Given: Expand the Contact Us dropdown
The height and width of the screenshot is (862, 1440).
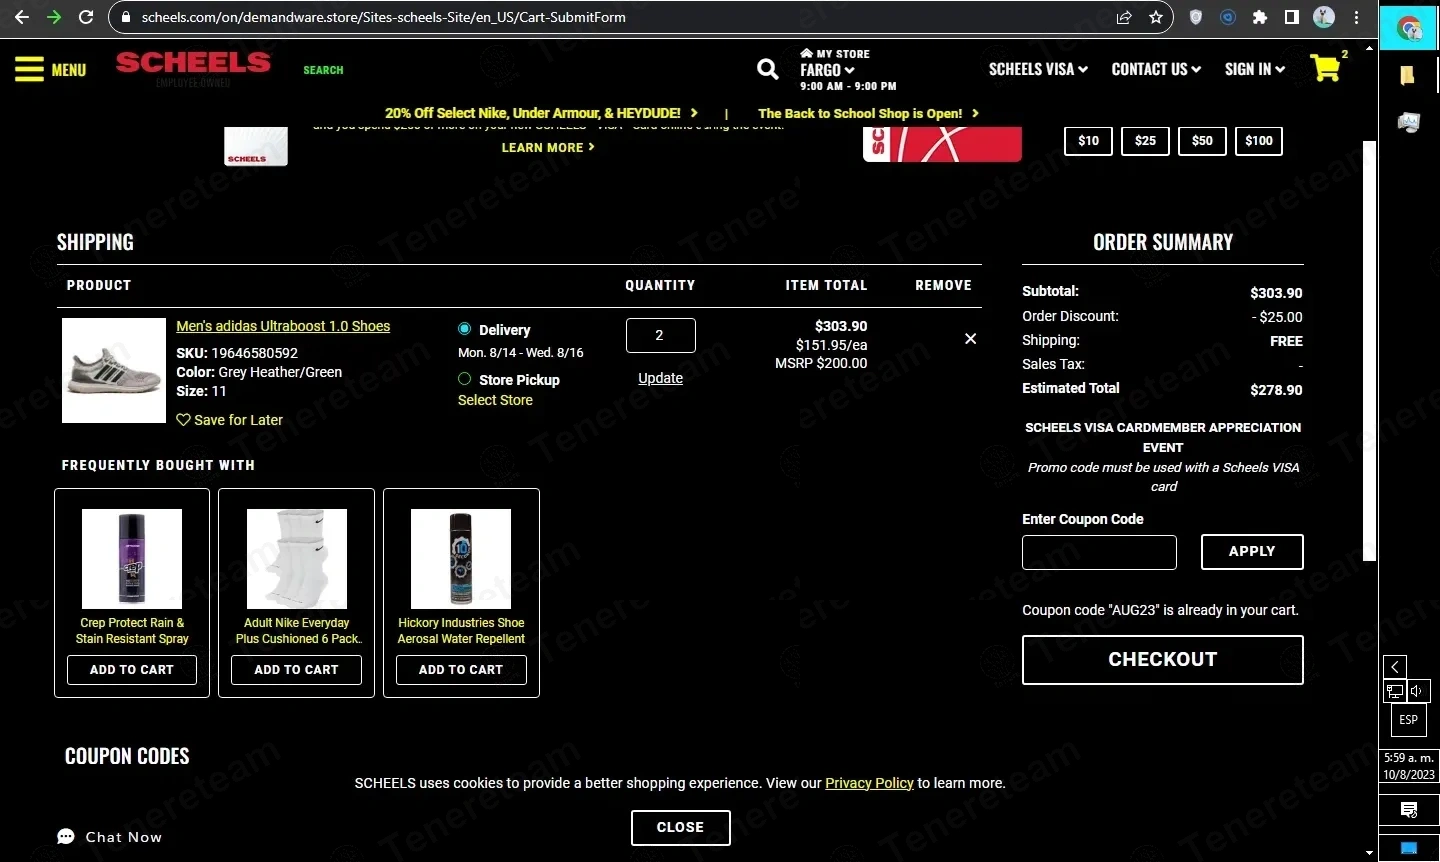Looking at the screenshot, I should (1156, 69).
